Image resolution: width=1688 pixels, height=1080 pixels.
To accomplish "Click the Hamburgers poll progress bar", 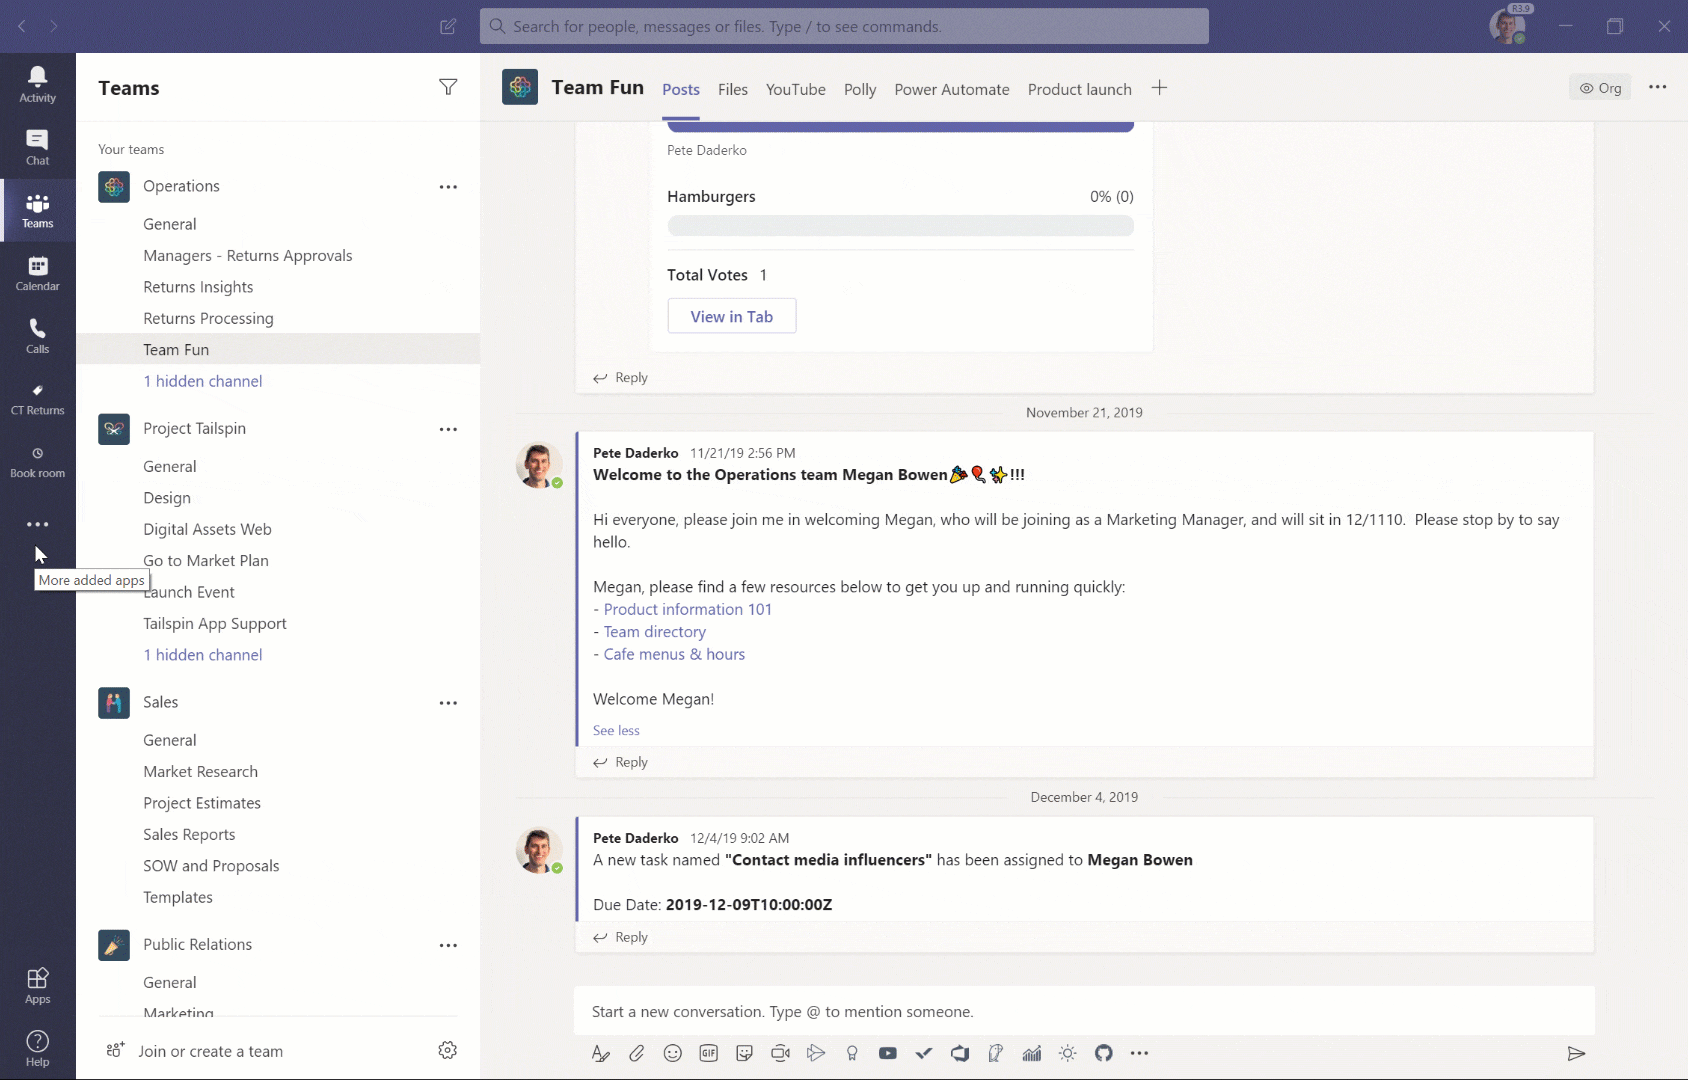I will (900, 226).
